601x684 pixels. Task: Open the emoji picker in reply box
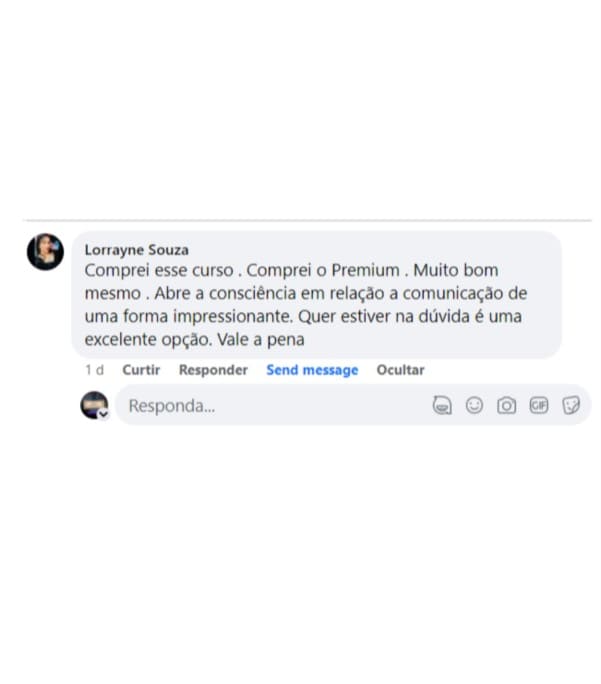pyautogui.click(x=474, y=405)
